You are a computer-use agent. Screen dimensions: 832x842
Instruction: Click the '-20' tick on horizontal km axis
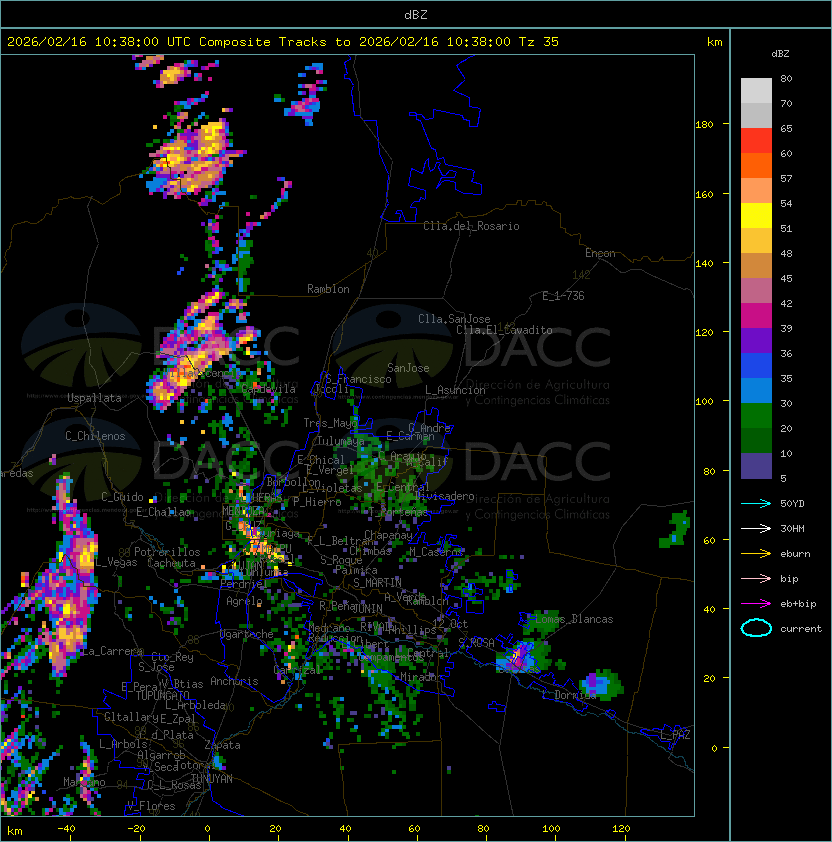pos(136,829)
